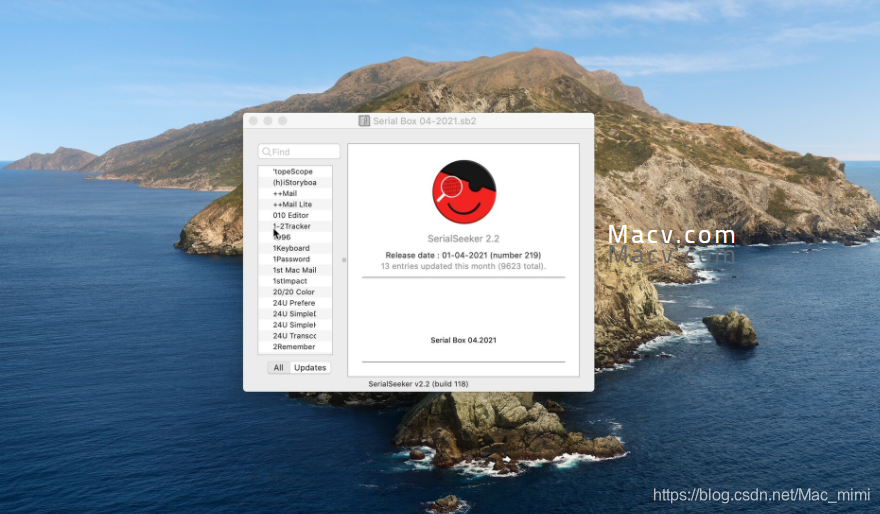Close the Serial Box window
The image size is (880, 514).
(x=253, y=121)
